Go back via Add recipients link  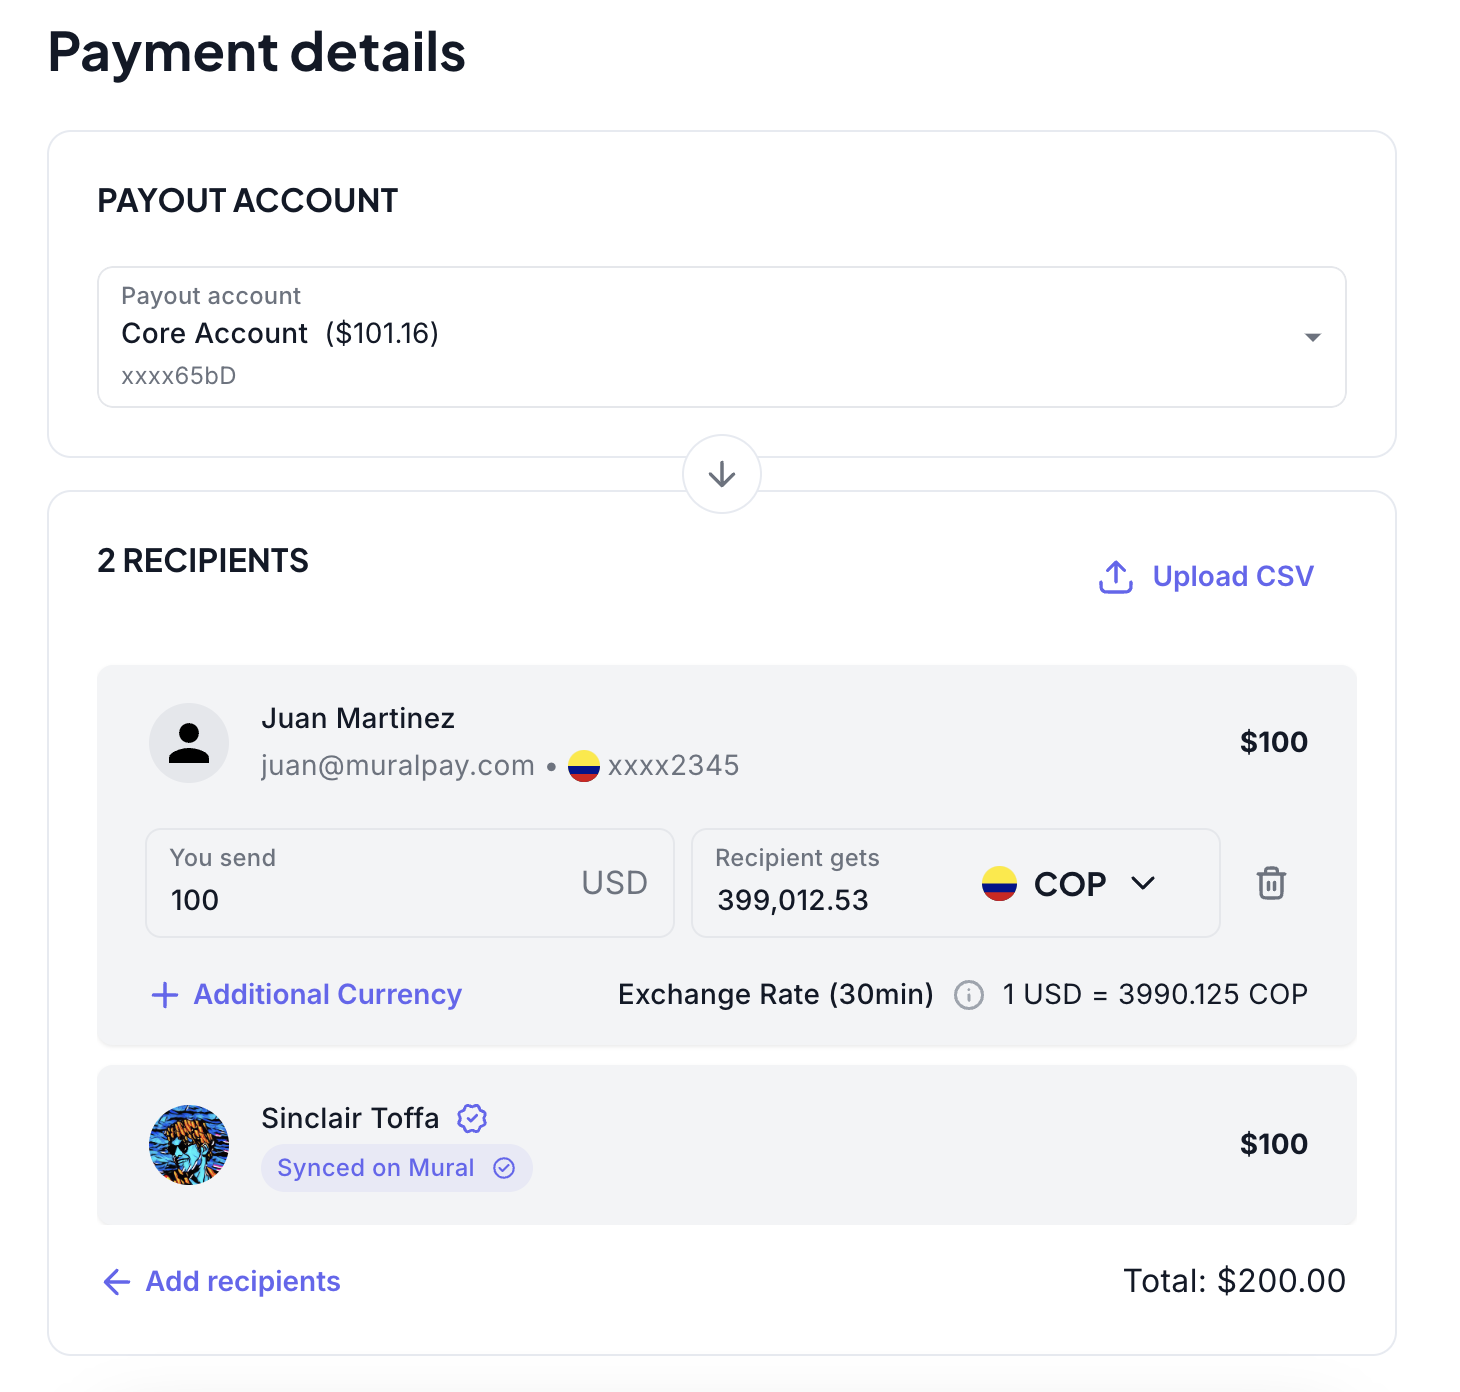[243, 1282]
